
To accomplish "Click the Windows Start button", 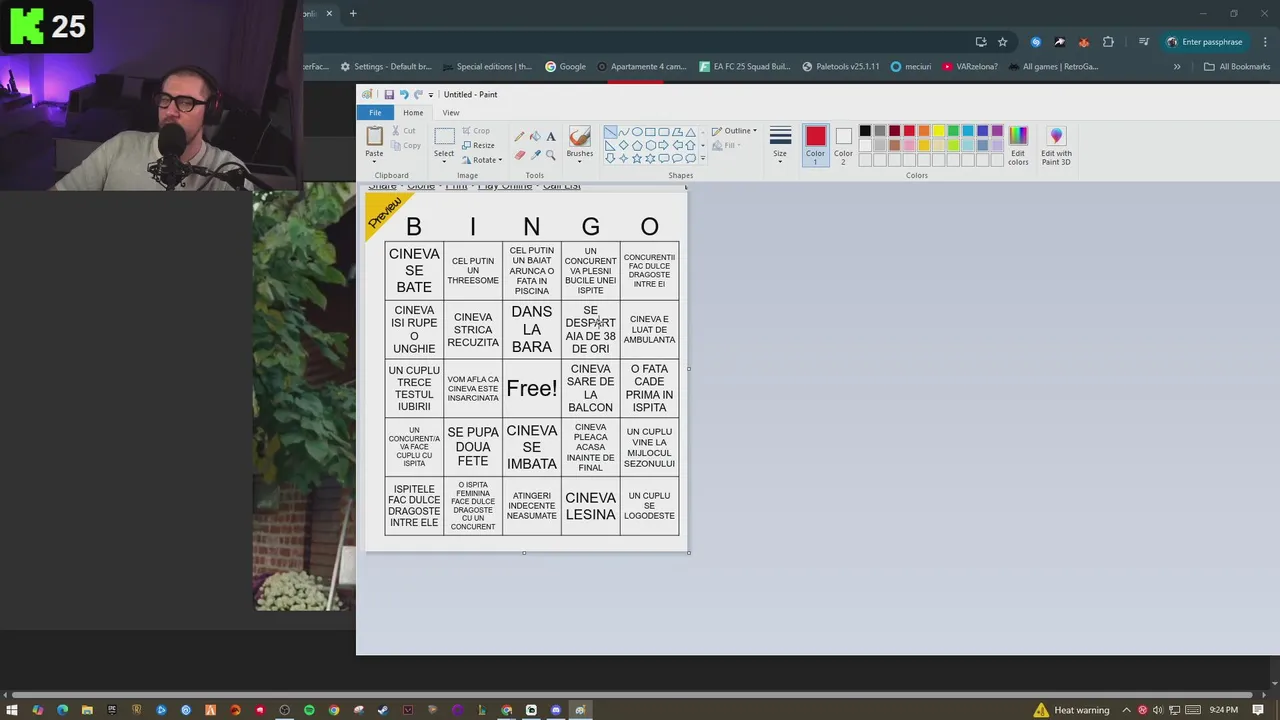I will pyautogui.click(x=12, y=710).
